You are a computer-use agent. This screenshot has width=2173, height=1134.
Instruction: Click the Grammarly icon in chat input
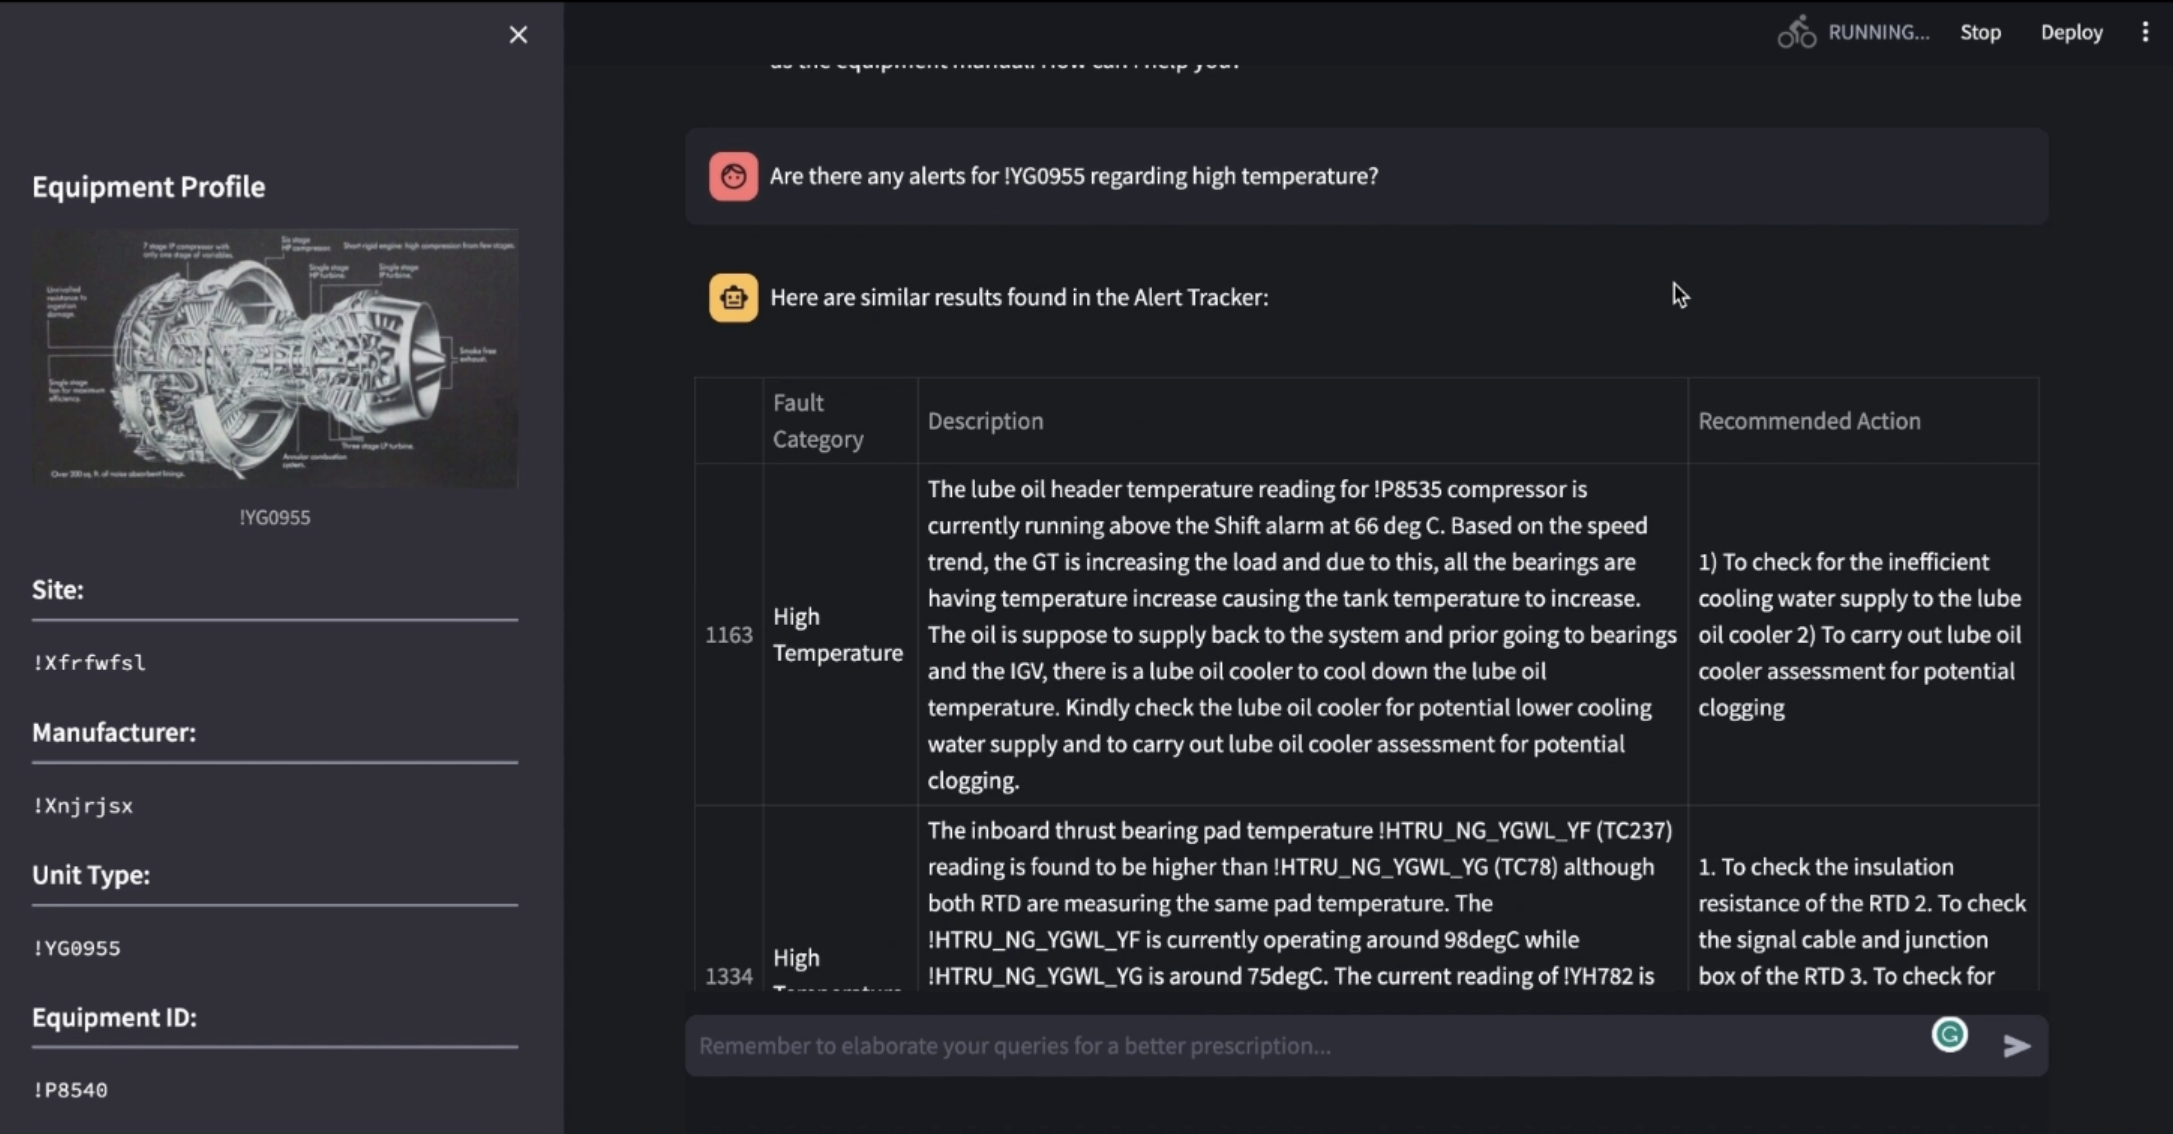pyautogui.click(x=1949, y=1034)
